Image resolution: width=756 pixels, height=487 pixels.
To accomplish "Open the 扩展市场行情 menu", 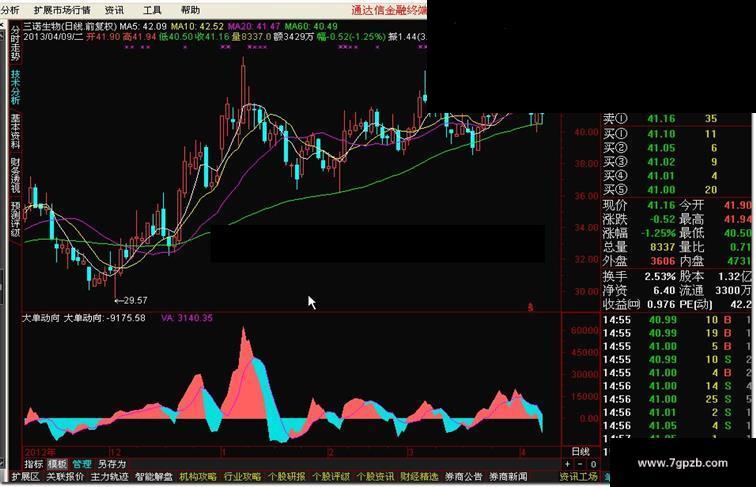I will tap(62, 10).
